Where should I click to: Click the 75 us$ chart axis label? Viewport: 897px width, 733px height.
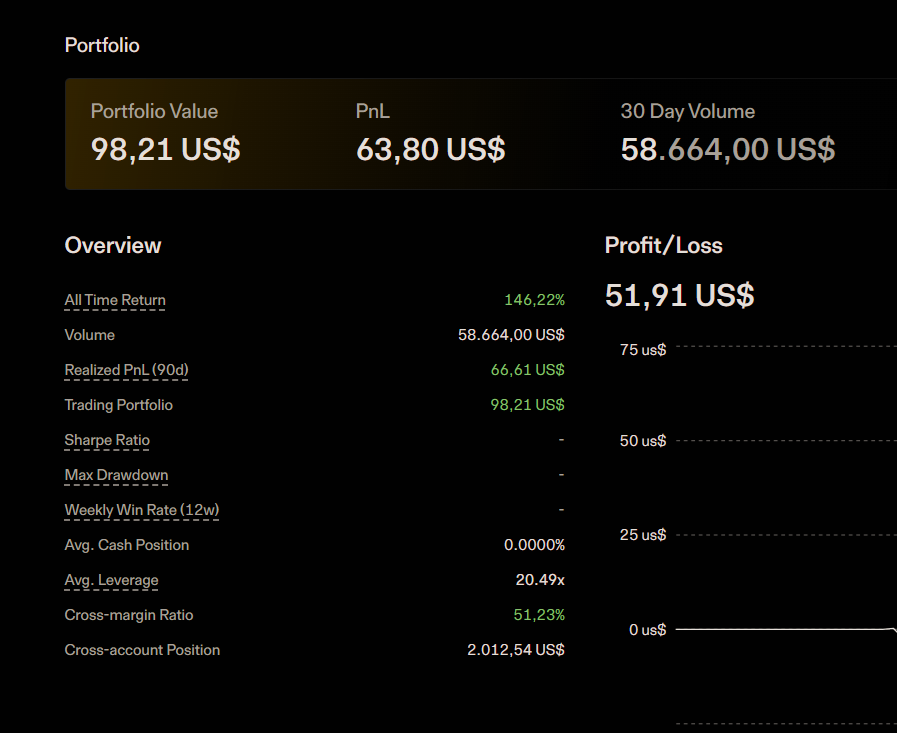point(643,350)
